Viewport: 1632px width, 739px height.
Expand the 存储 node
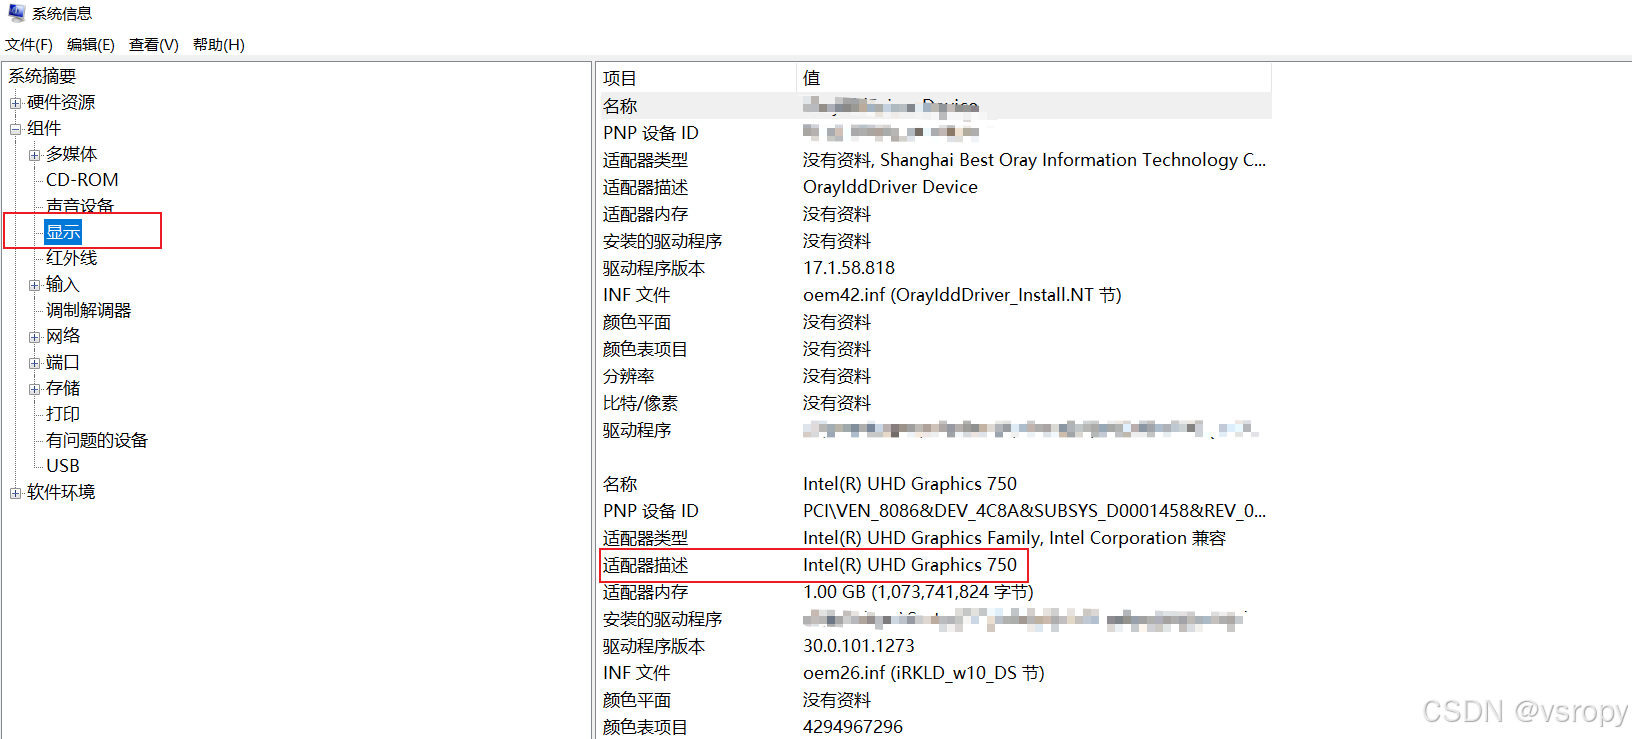click(x=34, y=389)
